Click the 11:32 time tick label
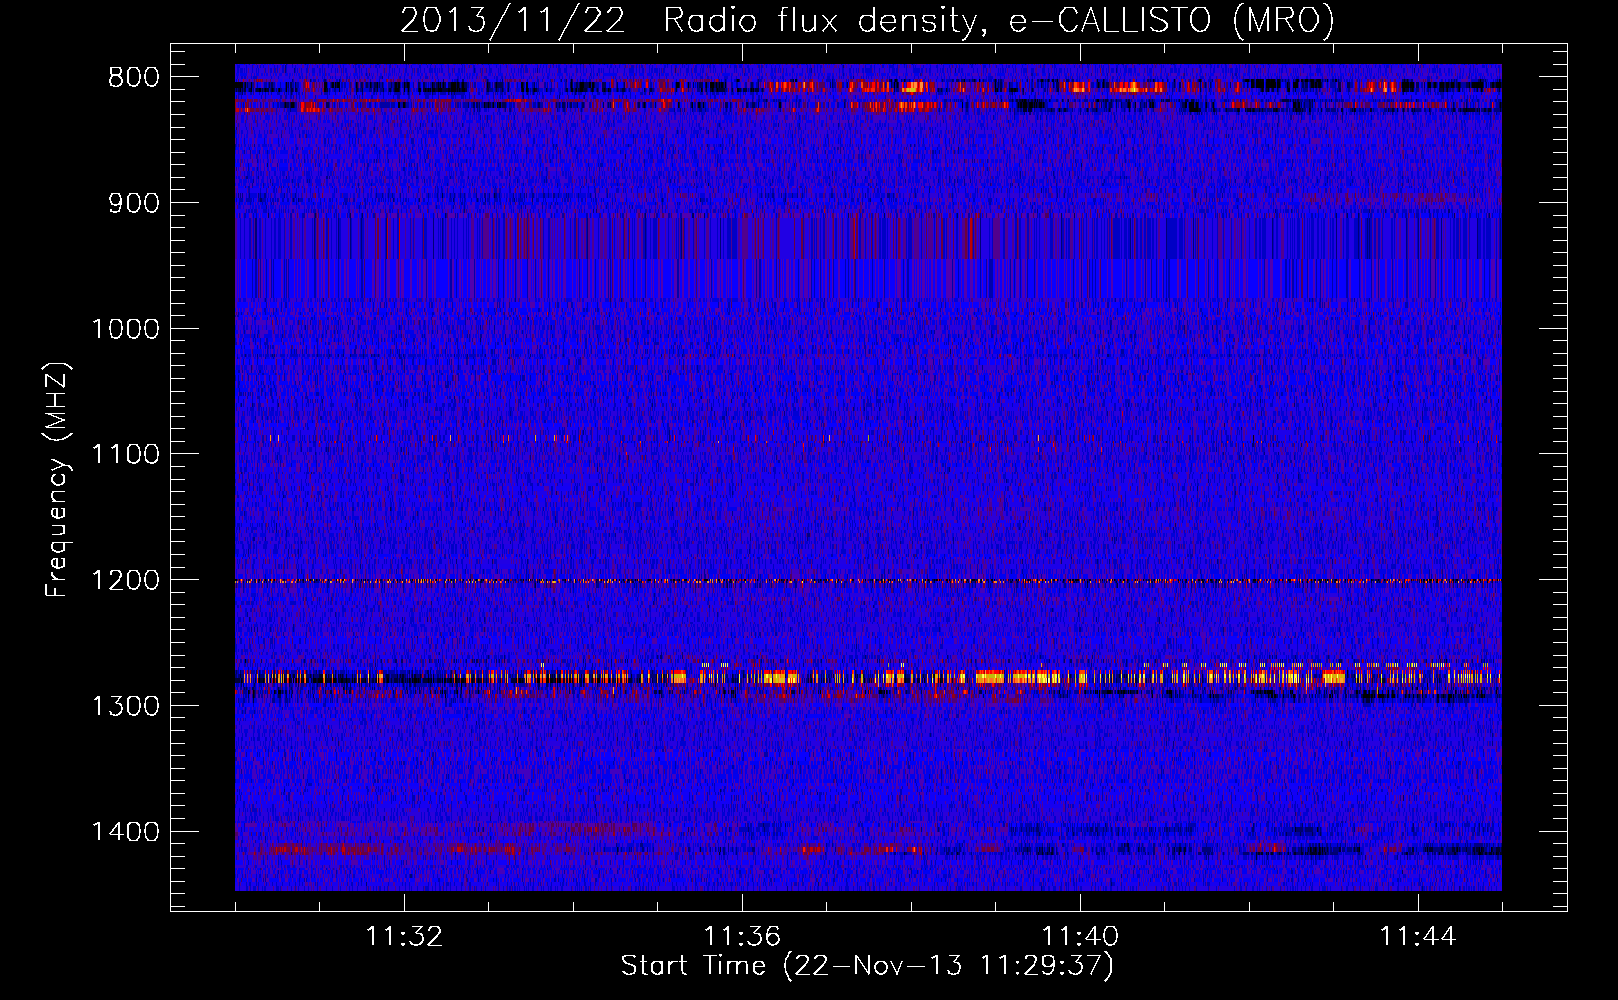 404,937
